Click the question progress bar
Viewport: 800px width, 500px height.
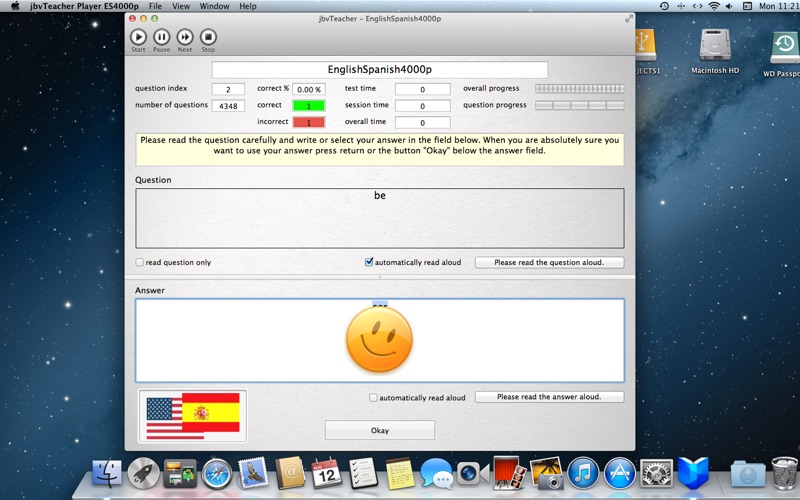(x=580, y=106)
